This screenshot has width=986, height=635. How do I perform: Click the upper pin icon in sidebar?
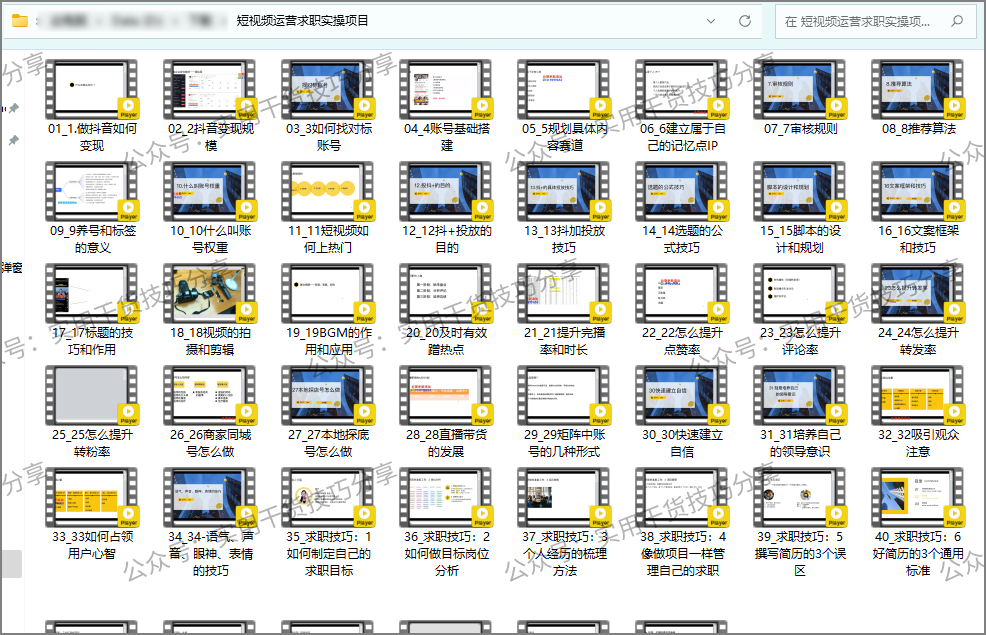[13, 108]
